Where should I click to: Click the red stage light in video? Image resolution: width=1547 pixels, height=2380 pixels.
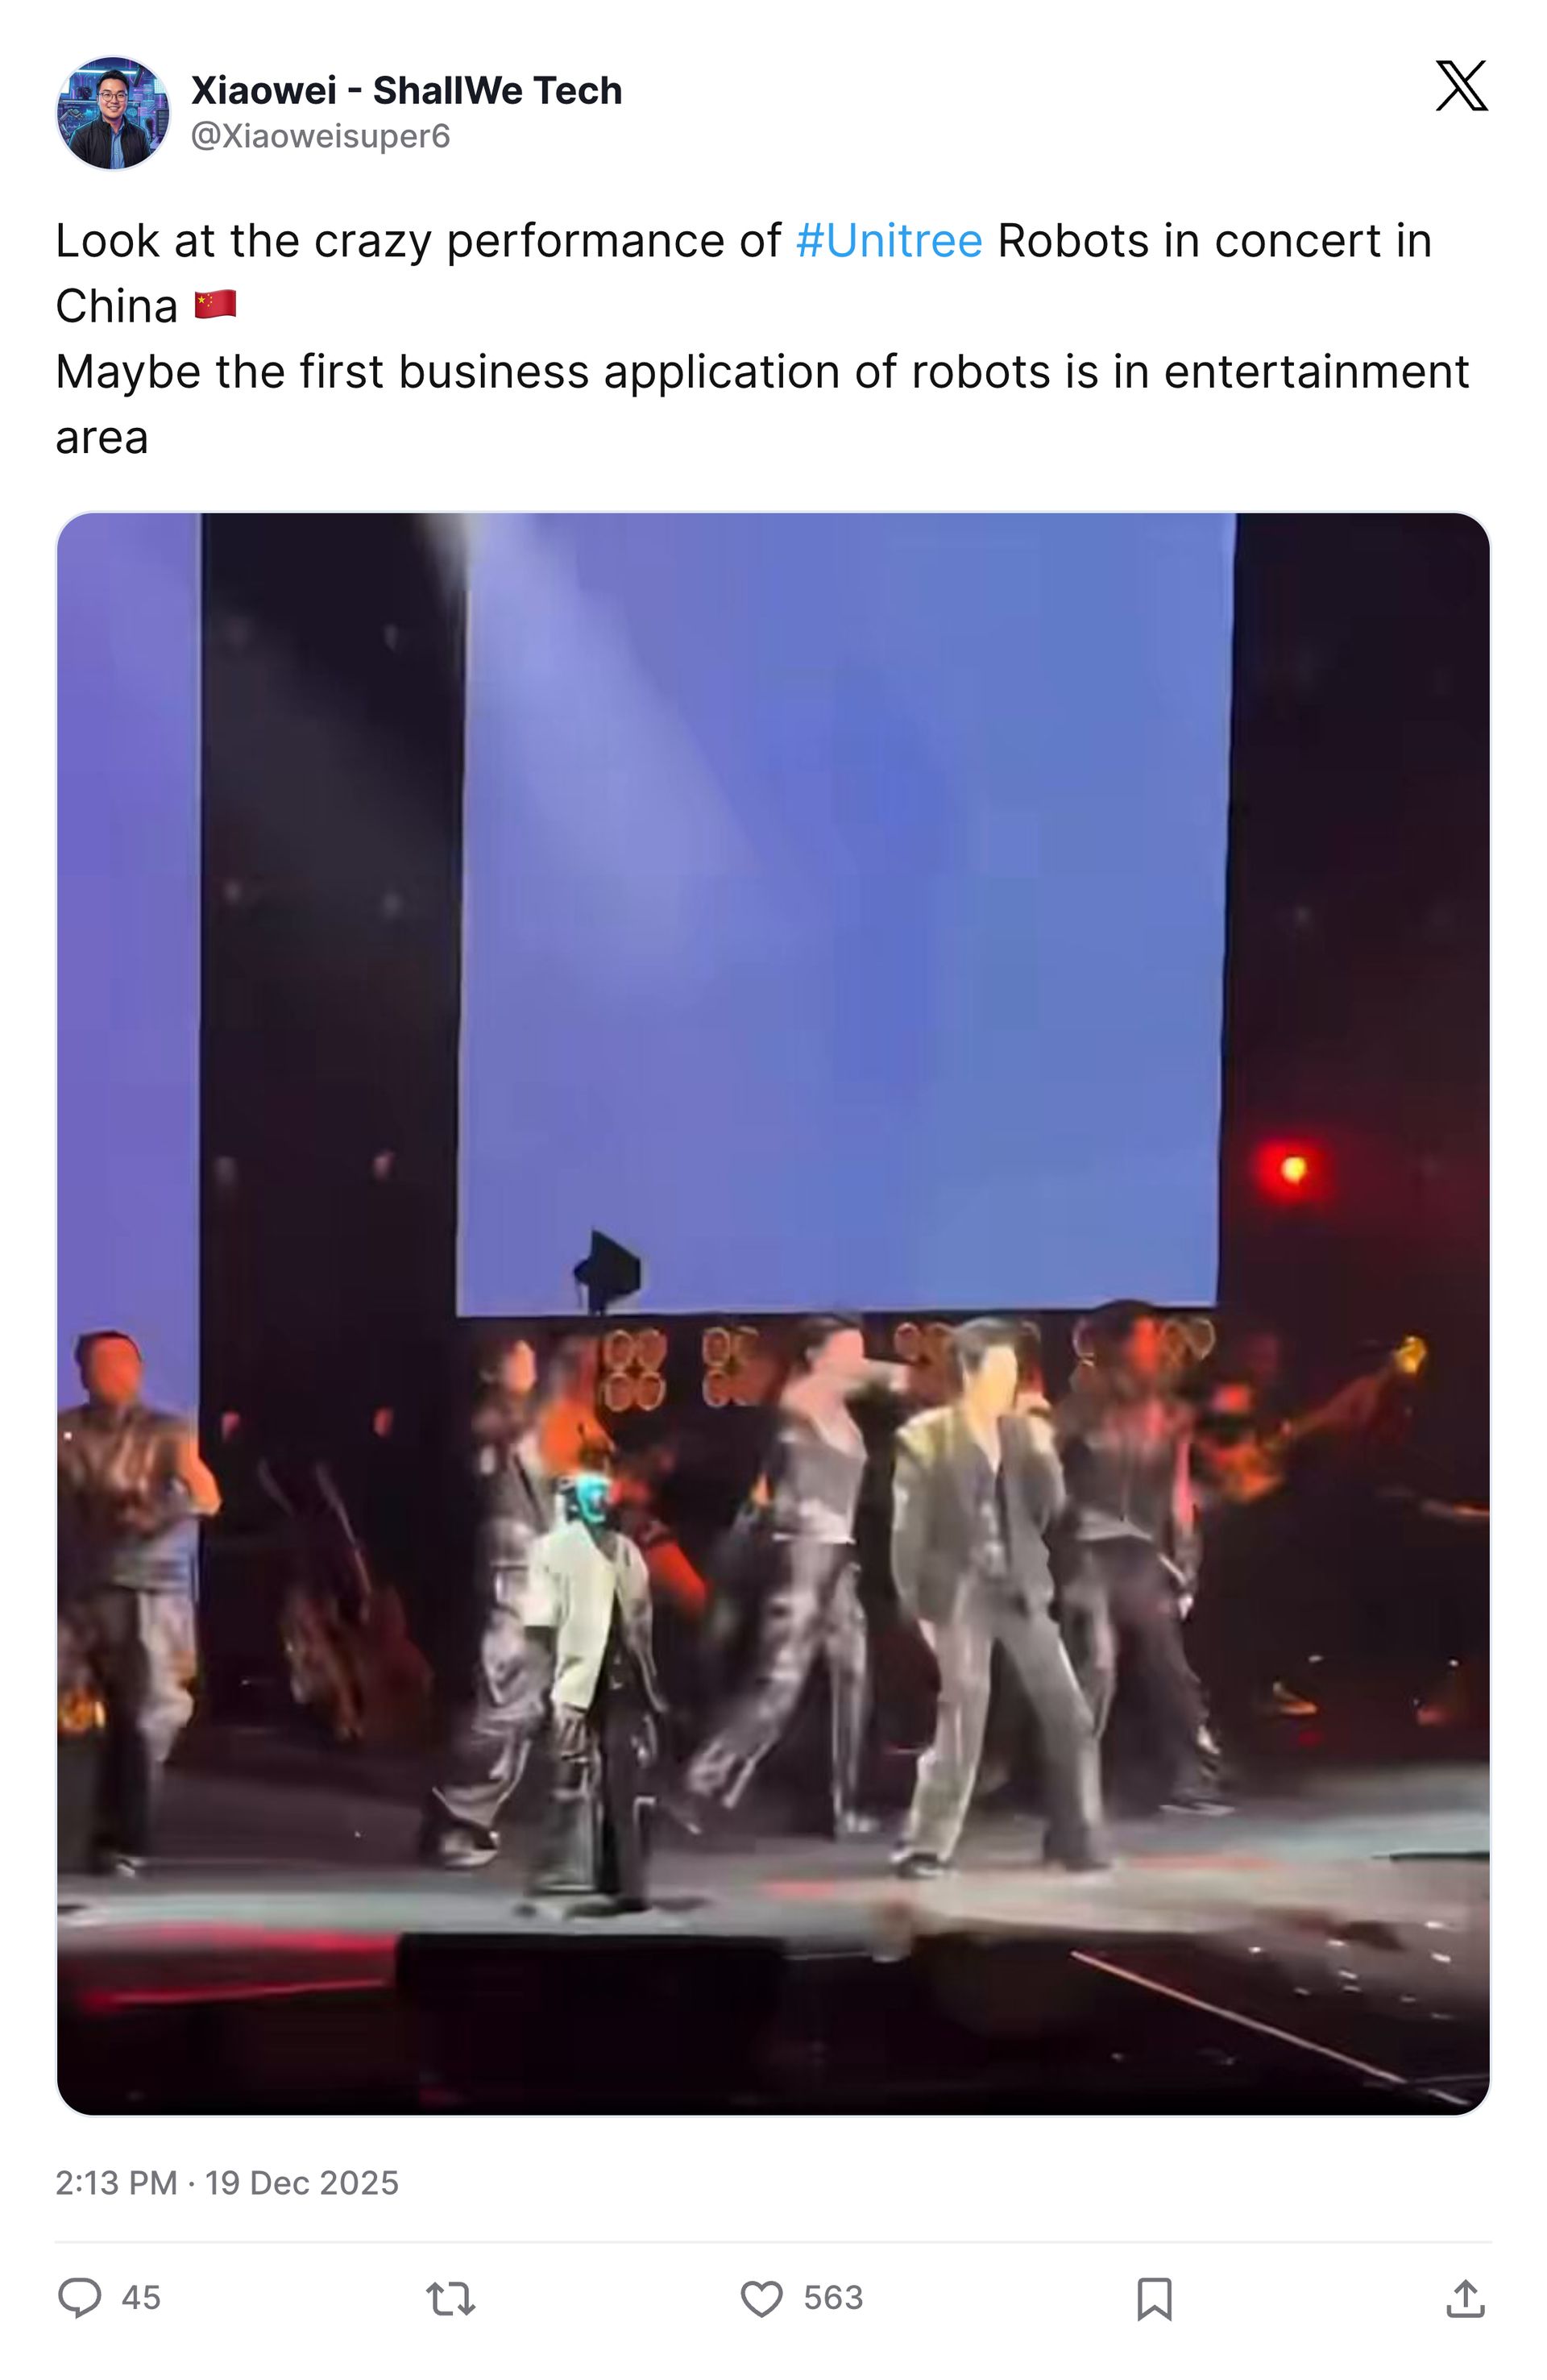pos(1292,1167)
